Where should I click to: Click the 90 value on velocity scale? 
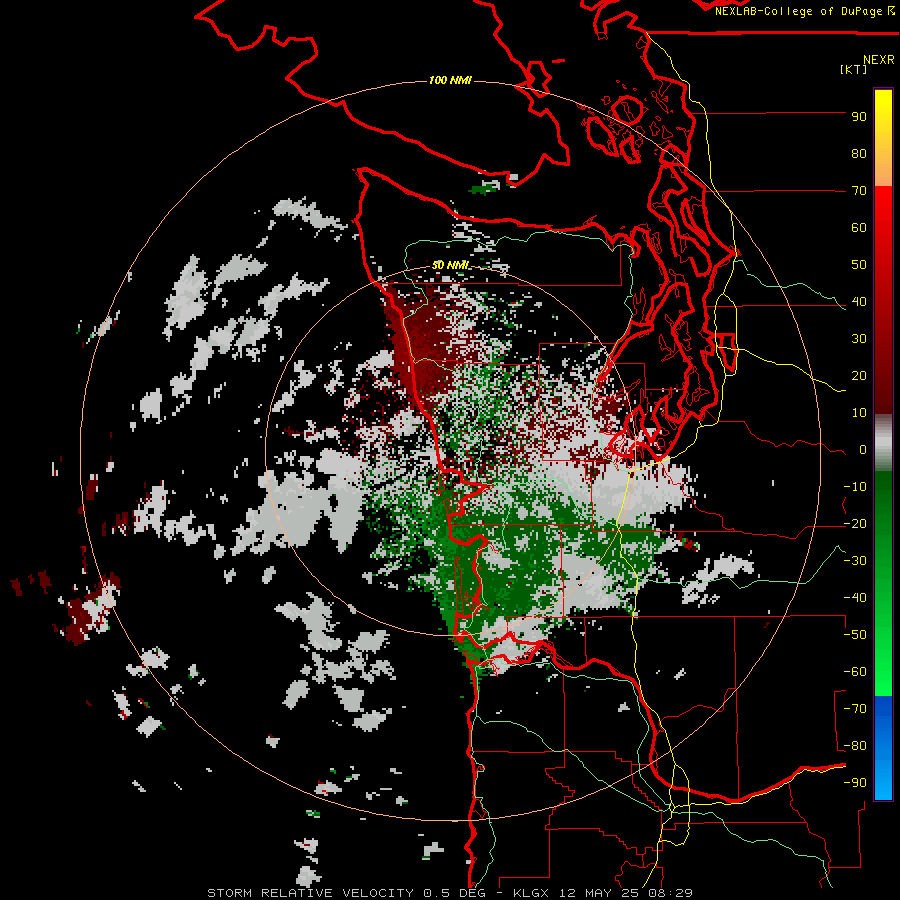tap(859, 117)
